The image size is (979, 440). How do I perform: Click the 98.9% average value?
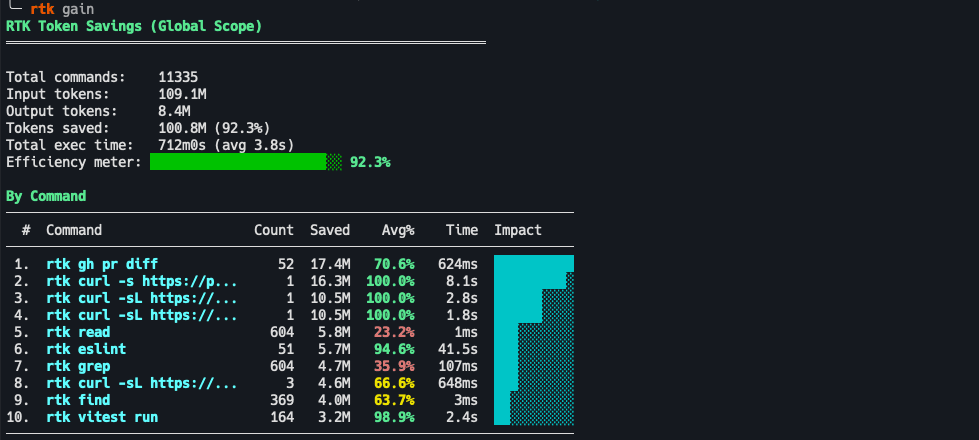tap(394, 417)
